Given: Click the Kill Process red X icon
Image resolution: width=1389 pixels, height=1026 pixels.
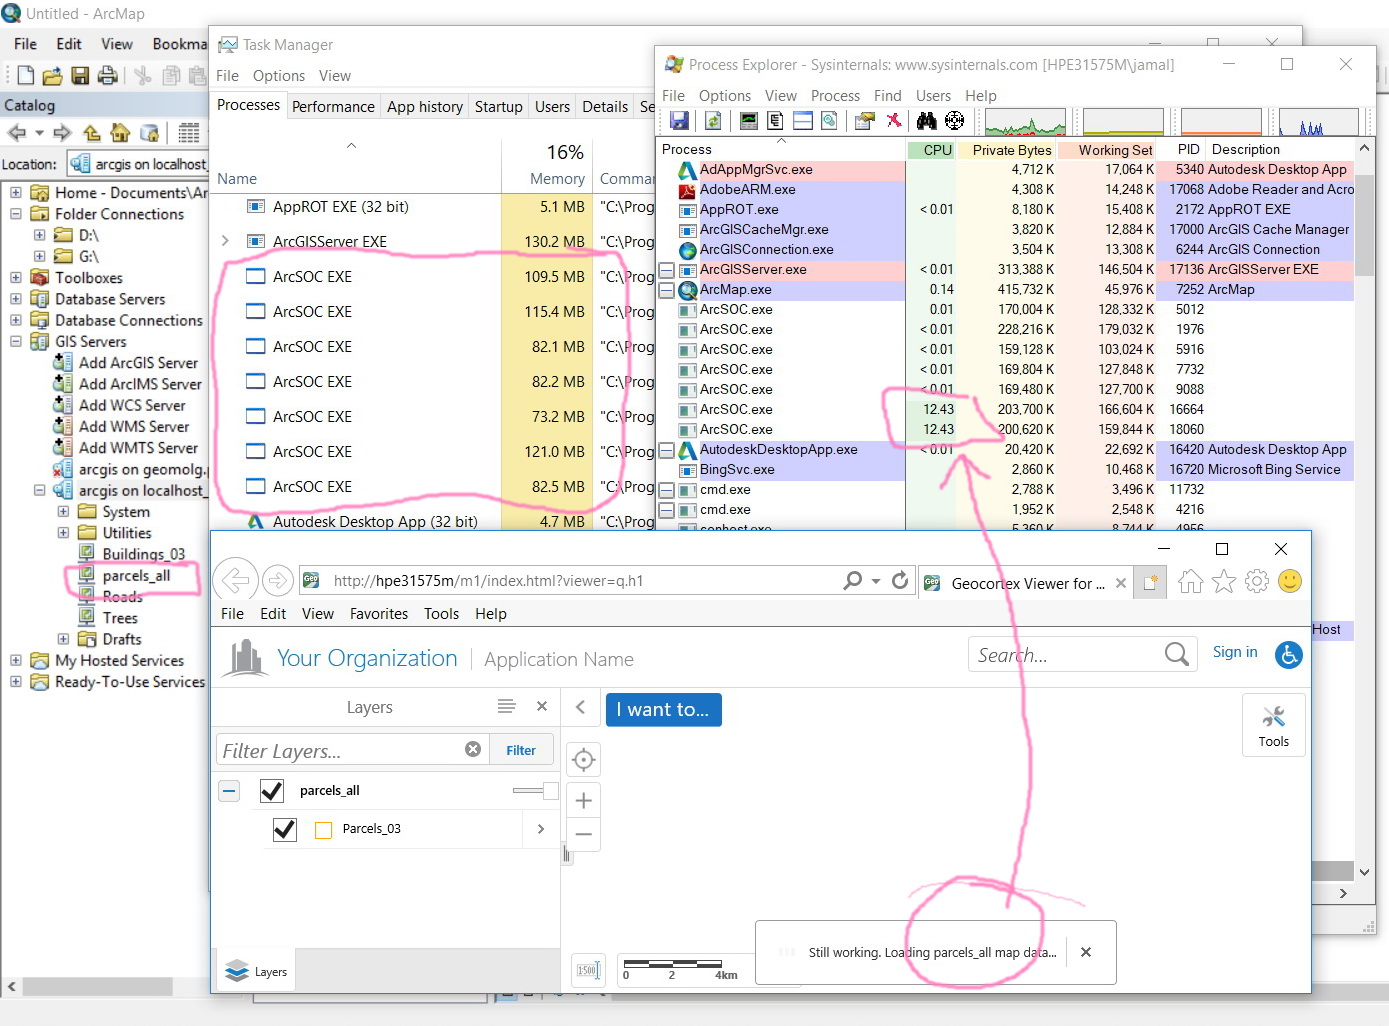Looking at the screenshot, I should 893,121.
